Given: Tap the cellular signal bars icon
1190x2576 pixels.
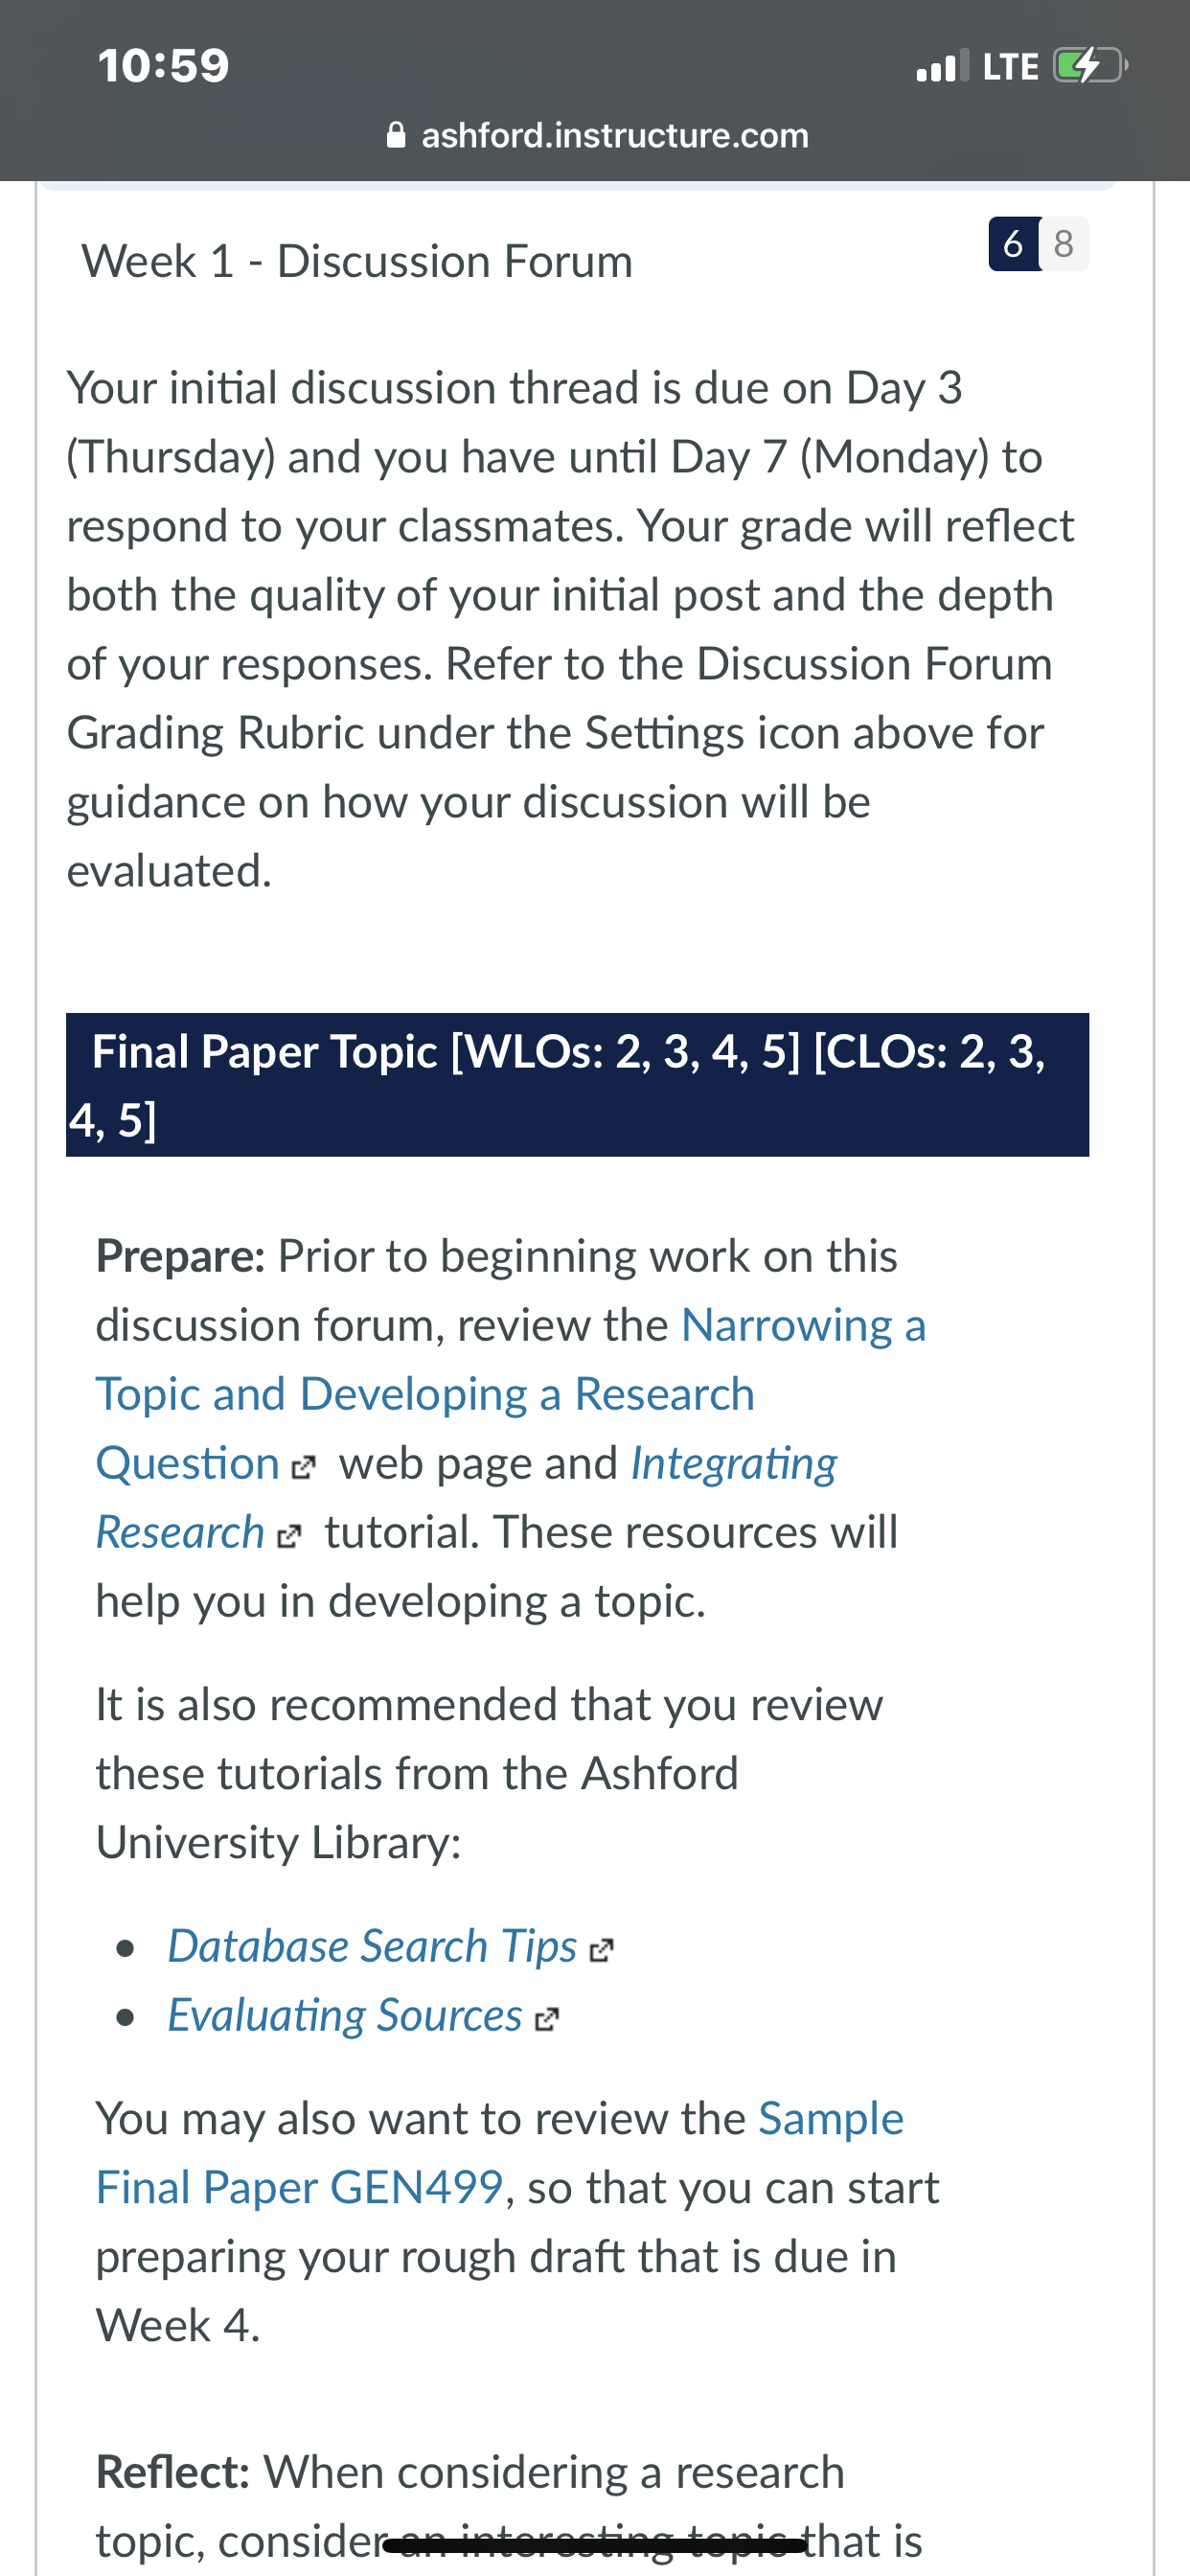Looking at the screenshot, I should [942, 66].
